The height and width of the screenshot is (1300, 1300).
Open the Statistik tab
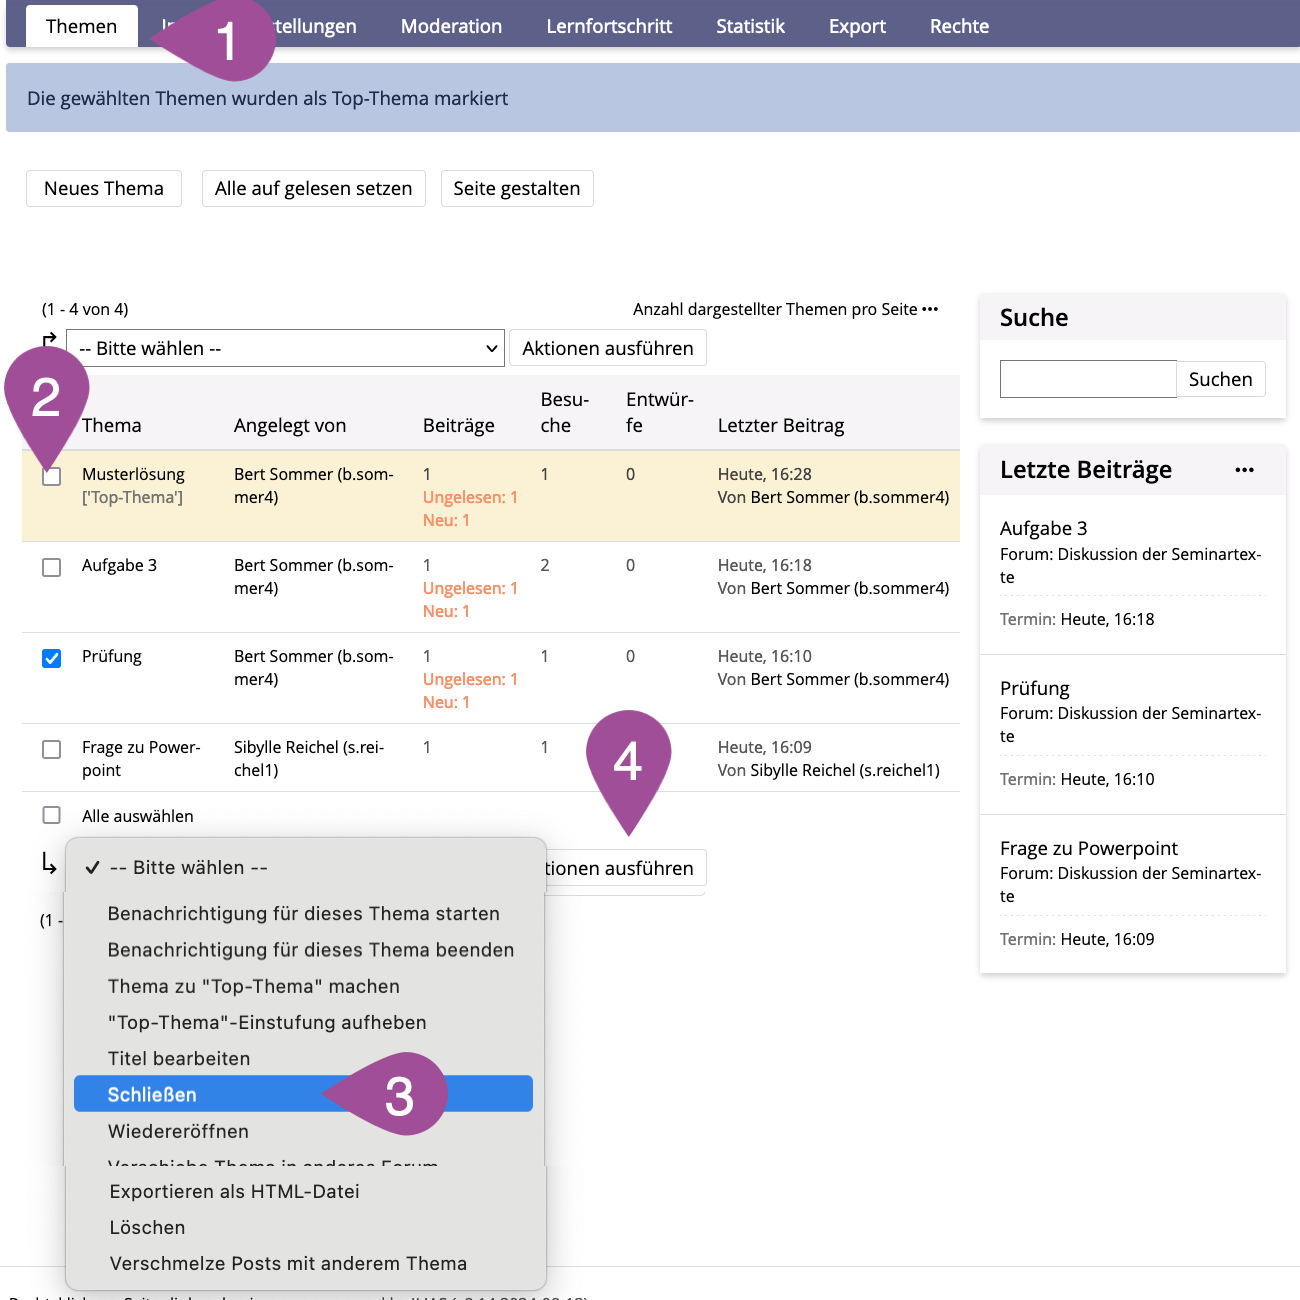[750, 26]
